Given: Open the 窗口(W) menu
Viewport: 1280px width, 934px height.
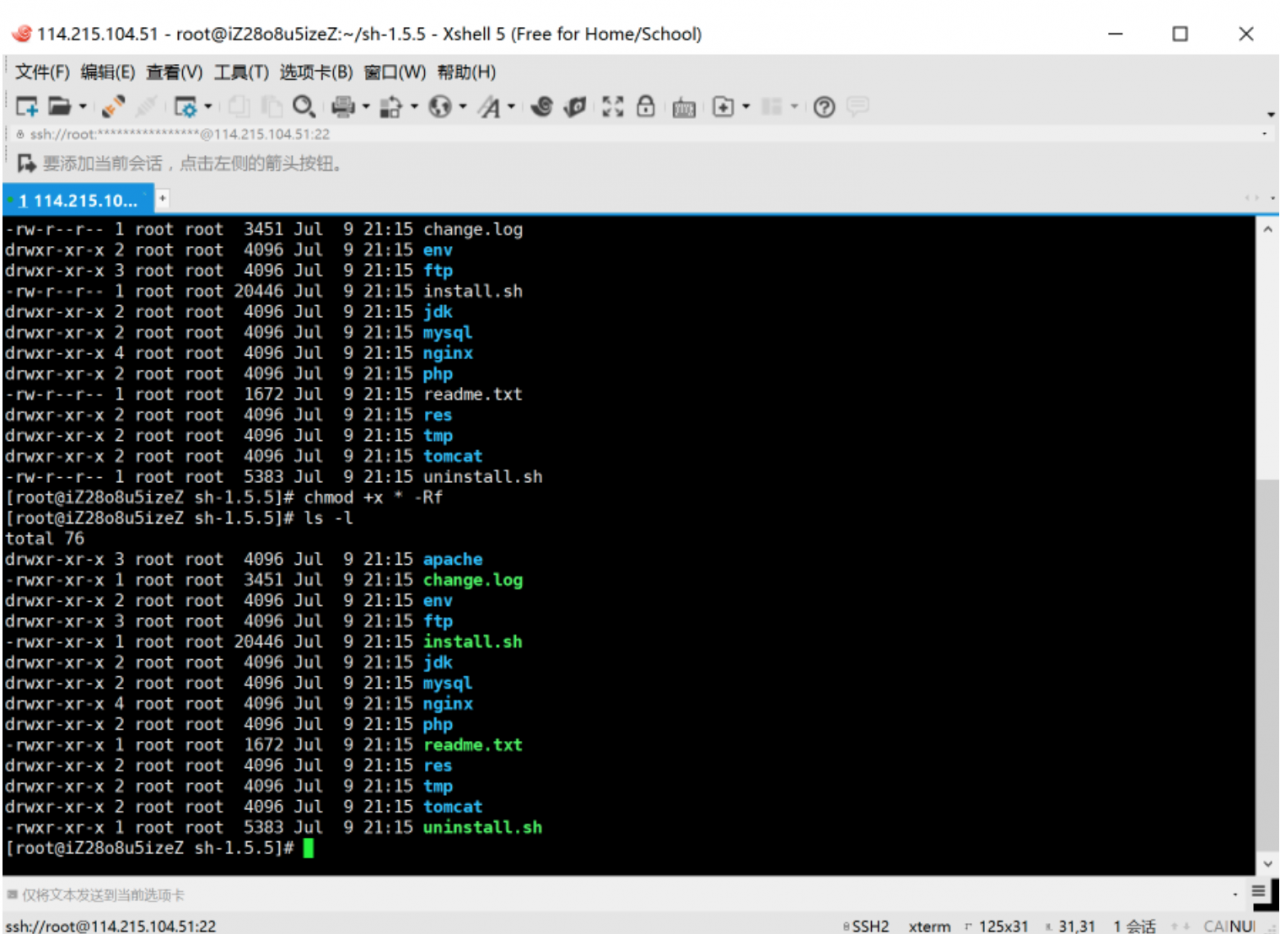Looking at the screenshot, I should point(395,72).
